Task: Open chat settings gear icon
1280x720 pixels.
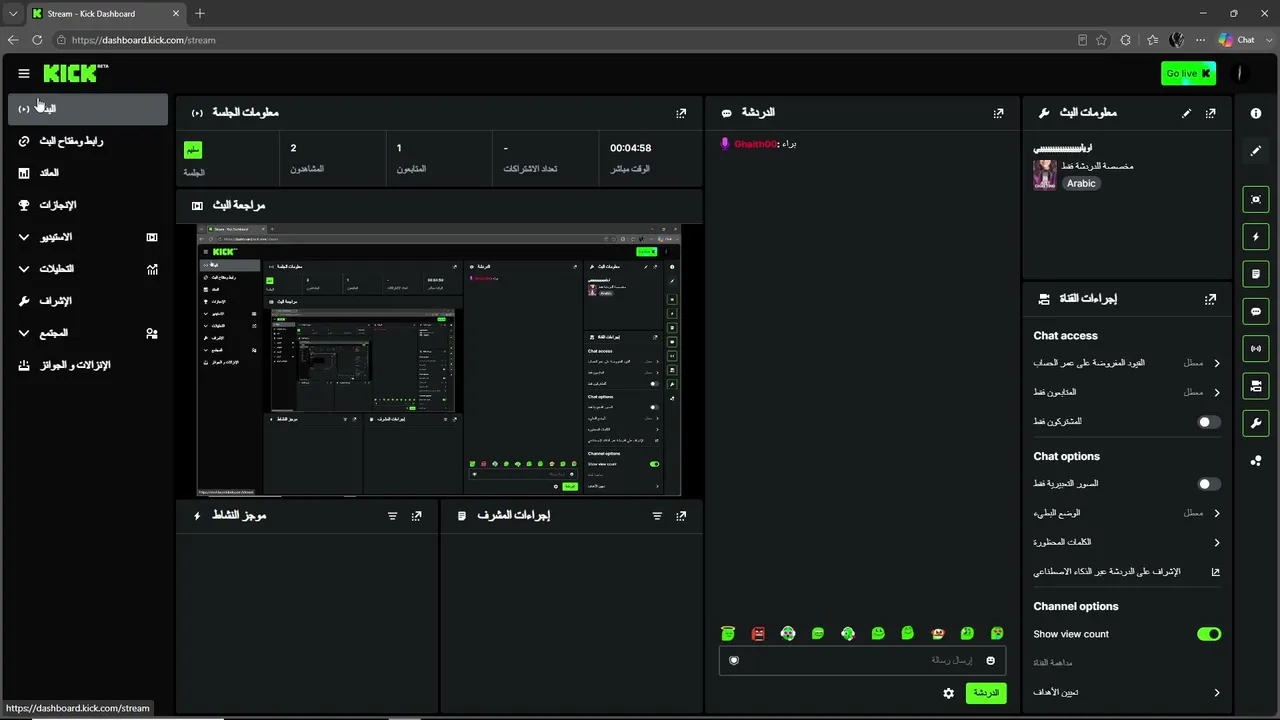Action: [x=949, y=693]
